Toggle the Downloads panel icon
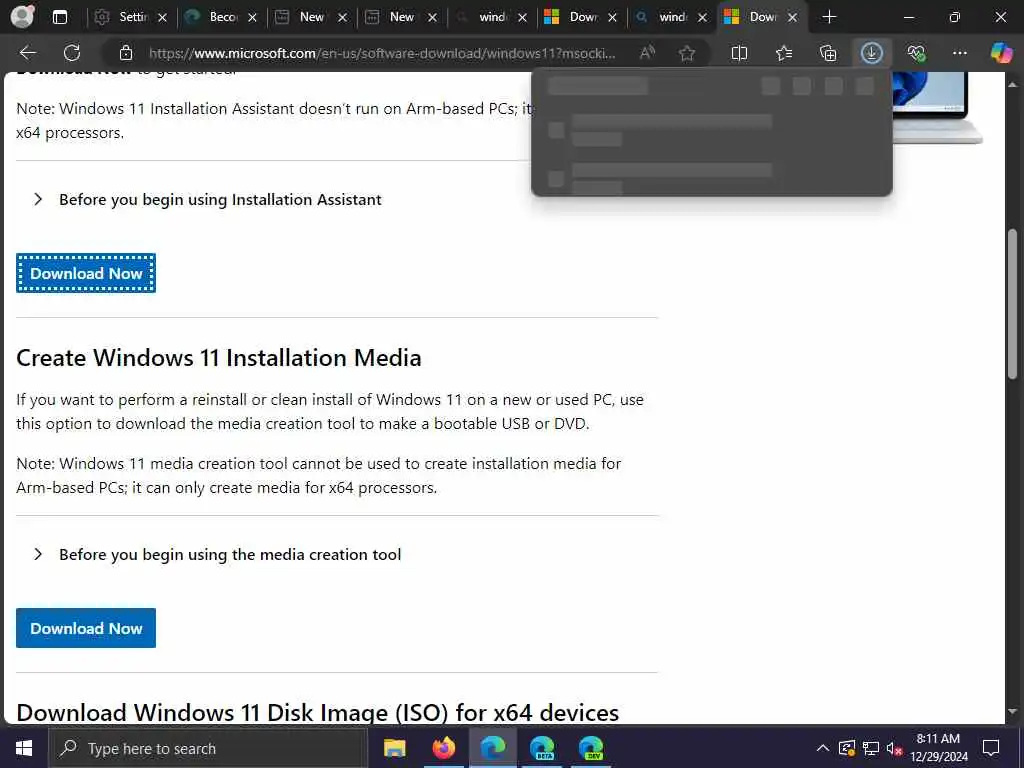The image size is (1024, 768). point(872,53)
